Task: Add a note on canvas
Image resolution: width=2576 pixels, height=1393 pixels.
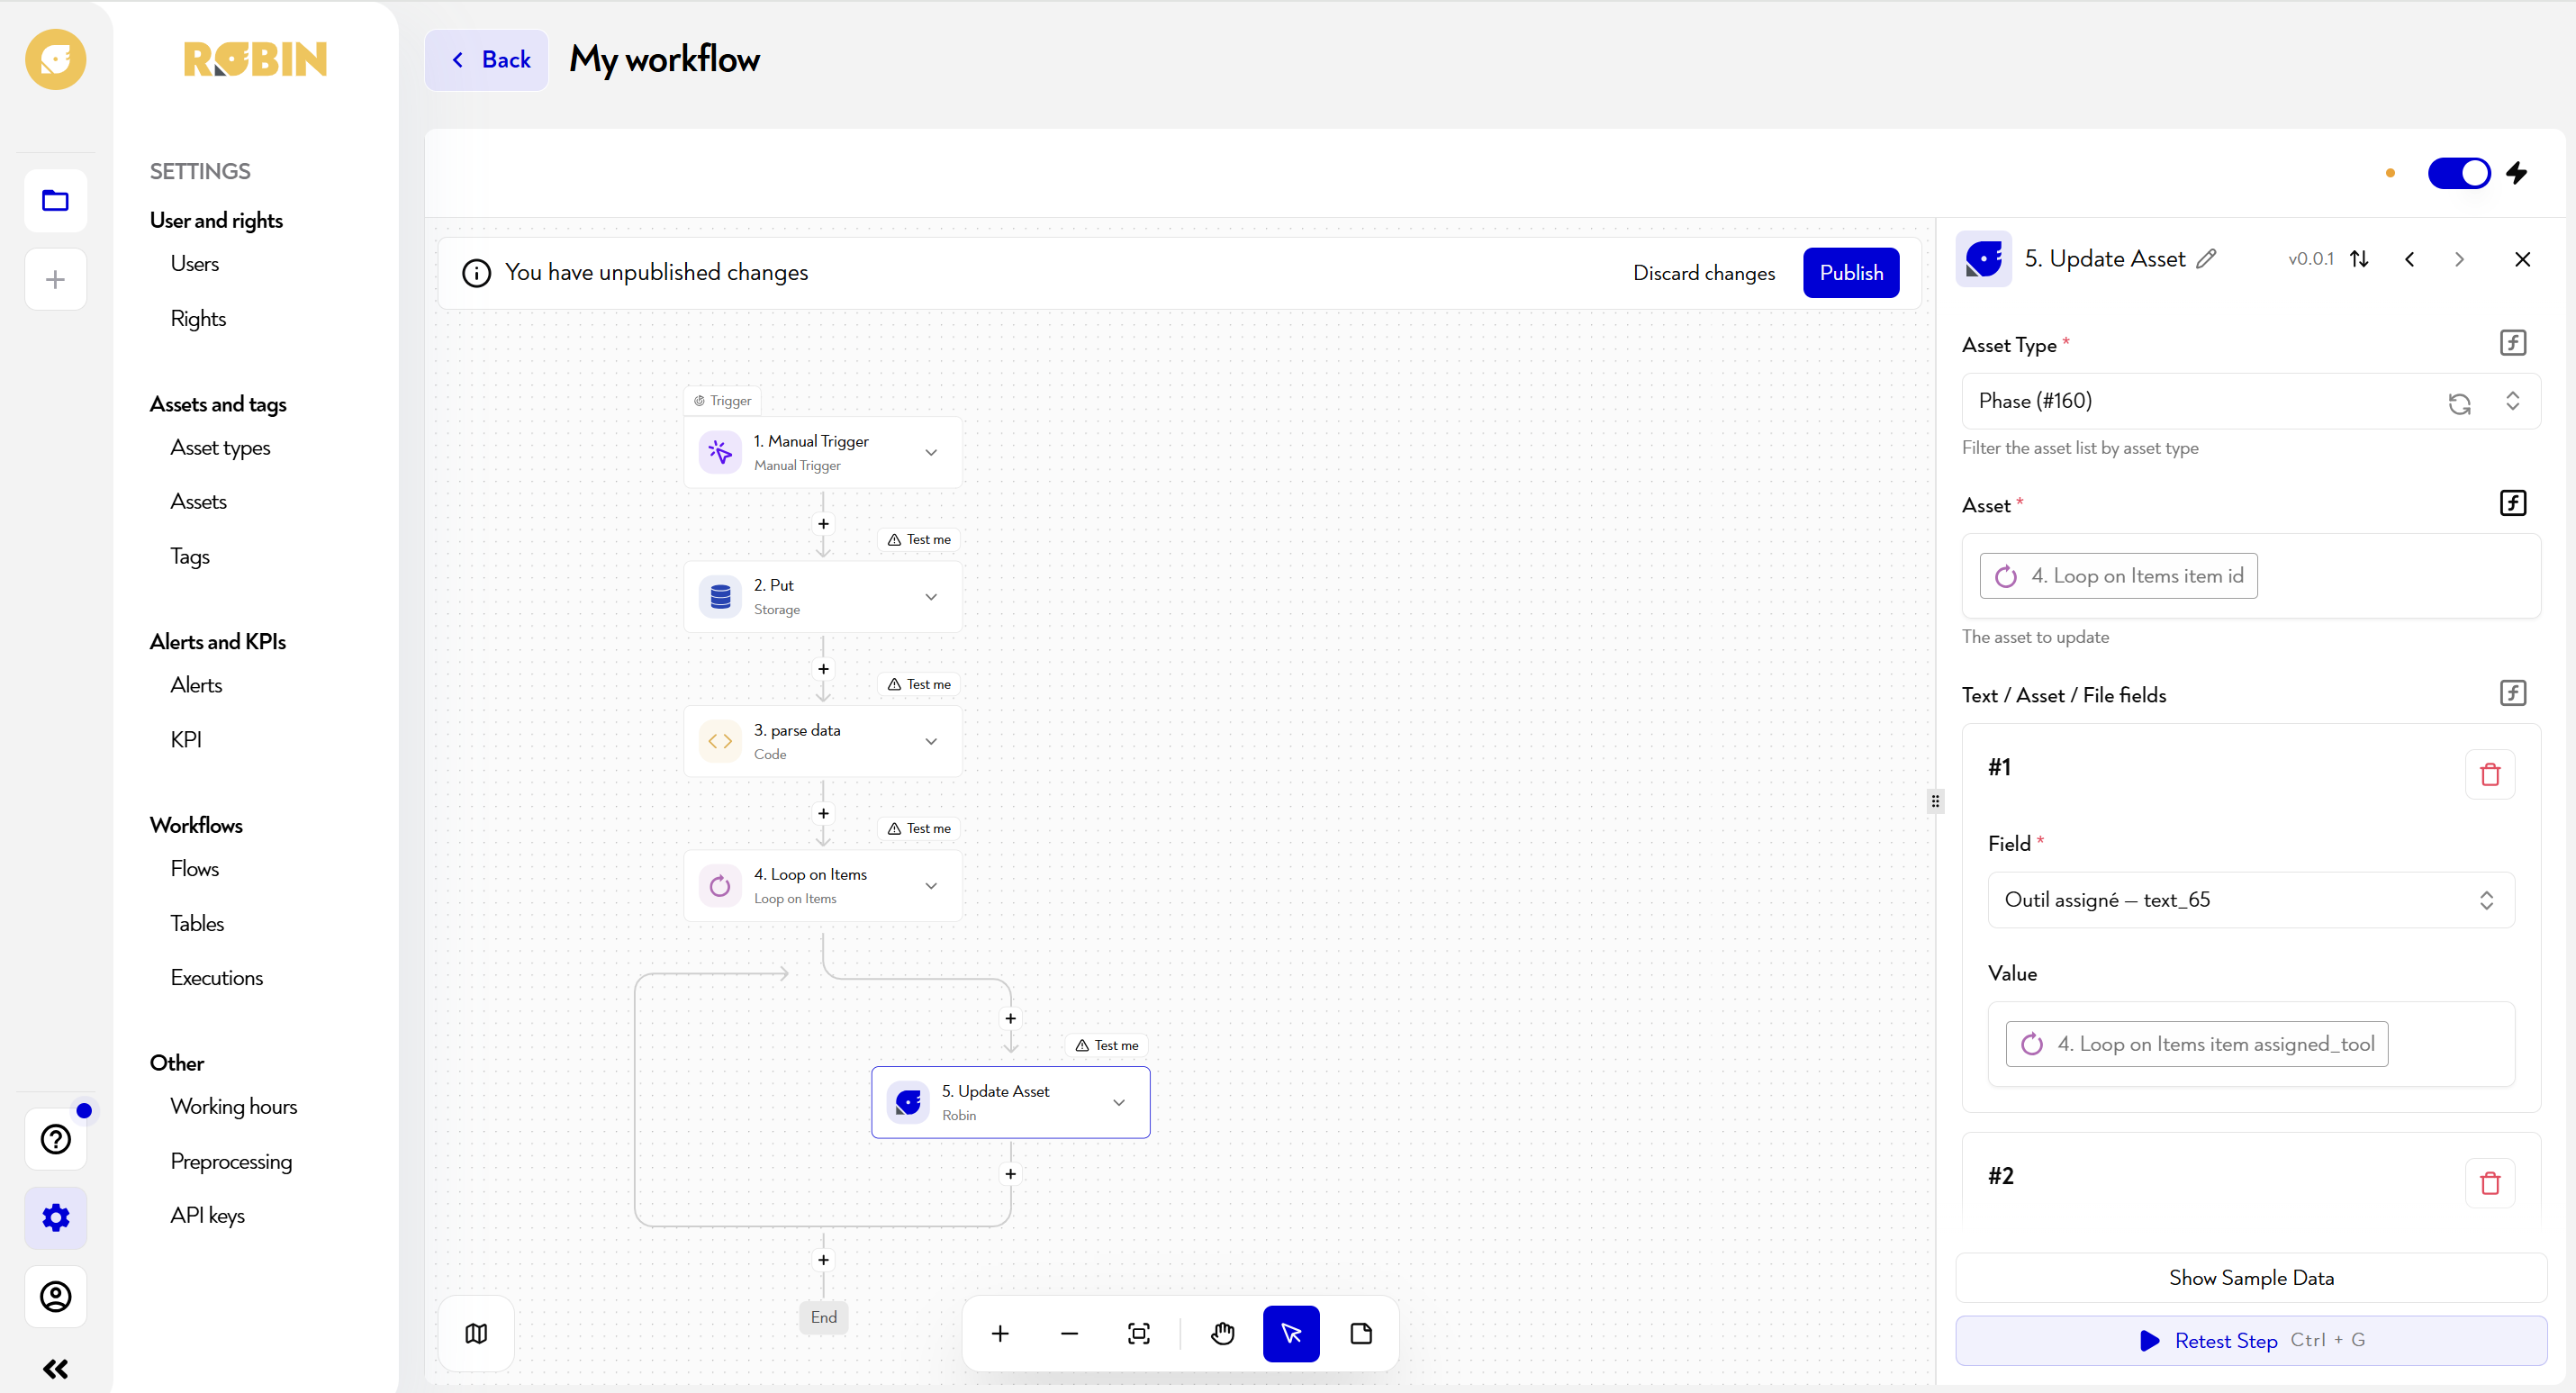Action: (1361, 1333)
